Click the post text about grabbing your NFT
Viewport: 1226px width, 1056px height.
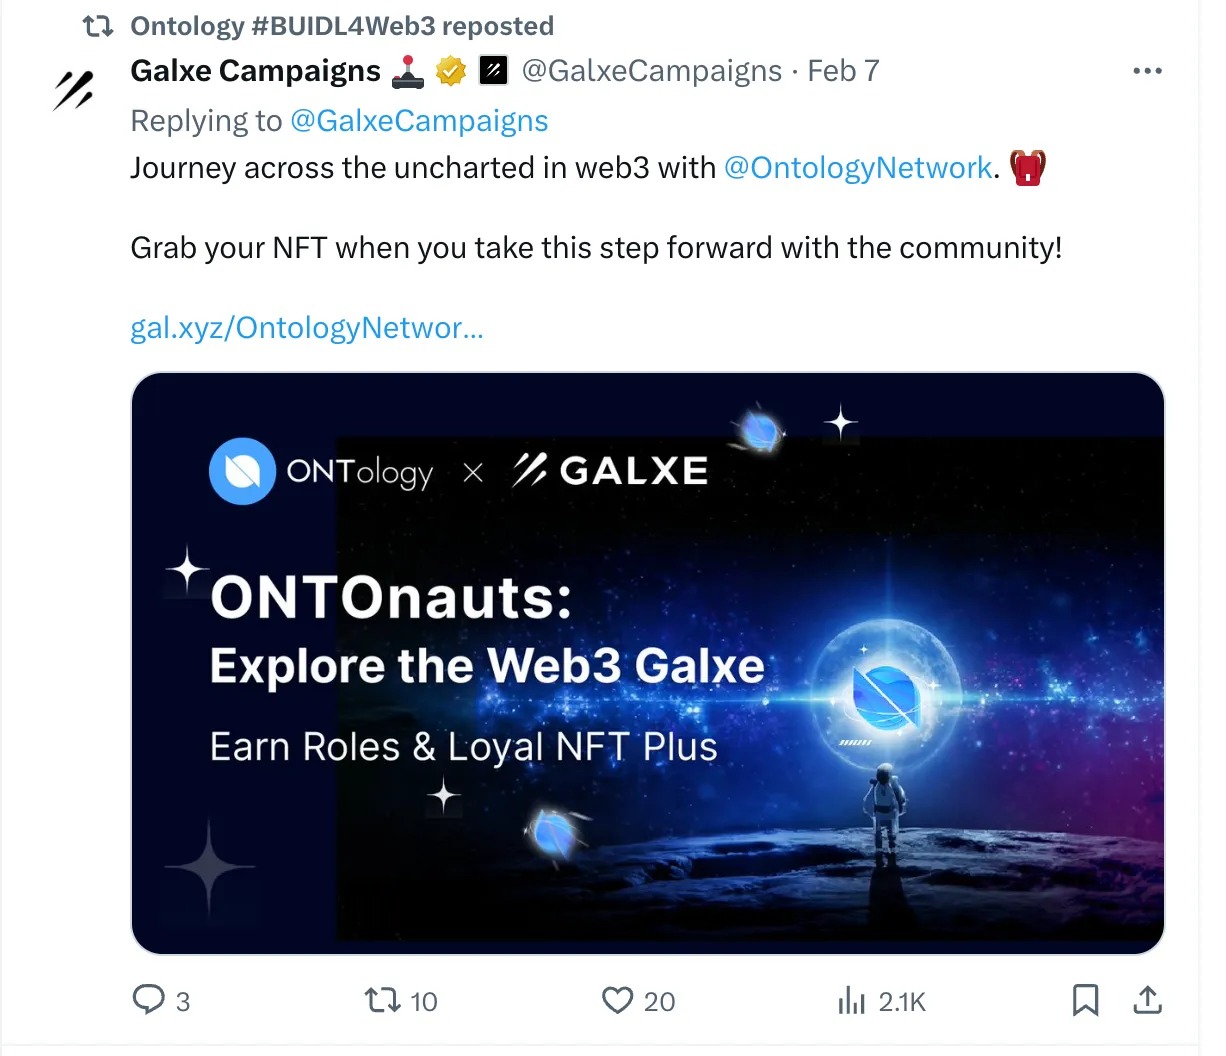click(596, 248)
